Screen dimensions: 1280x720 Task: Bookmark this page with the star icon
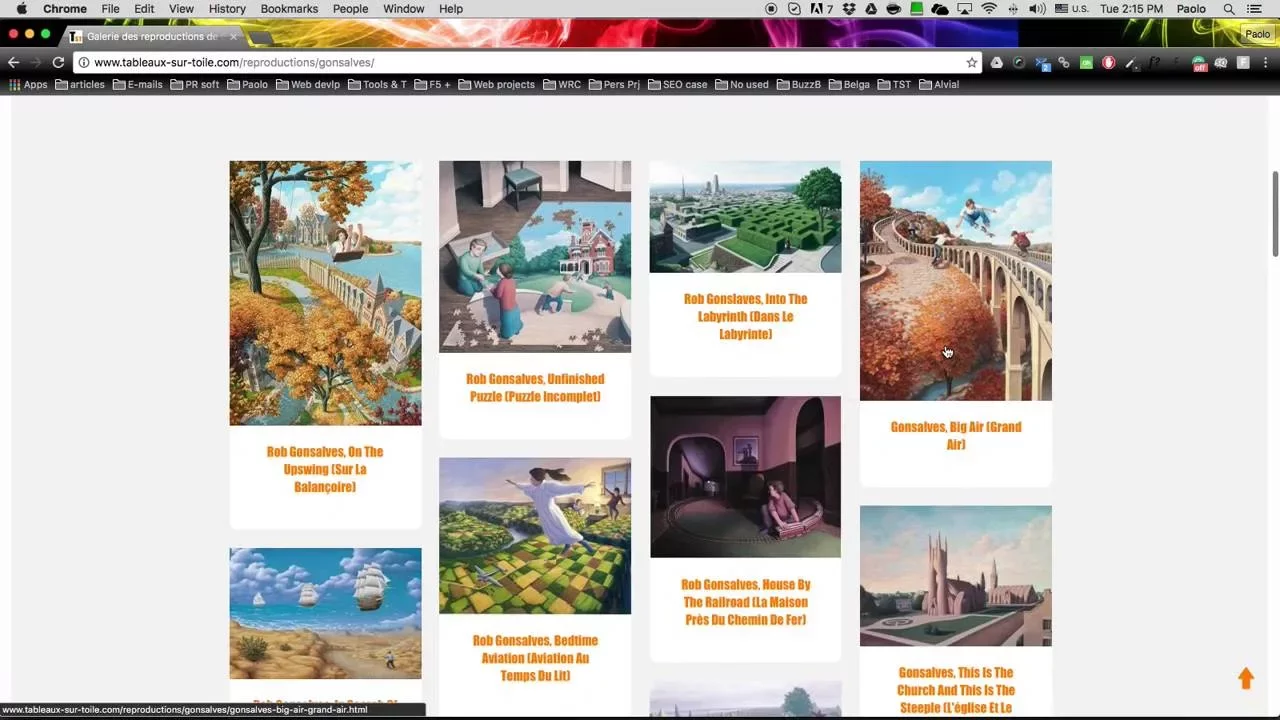click(x=971, y=62)
